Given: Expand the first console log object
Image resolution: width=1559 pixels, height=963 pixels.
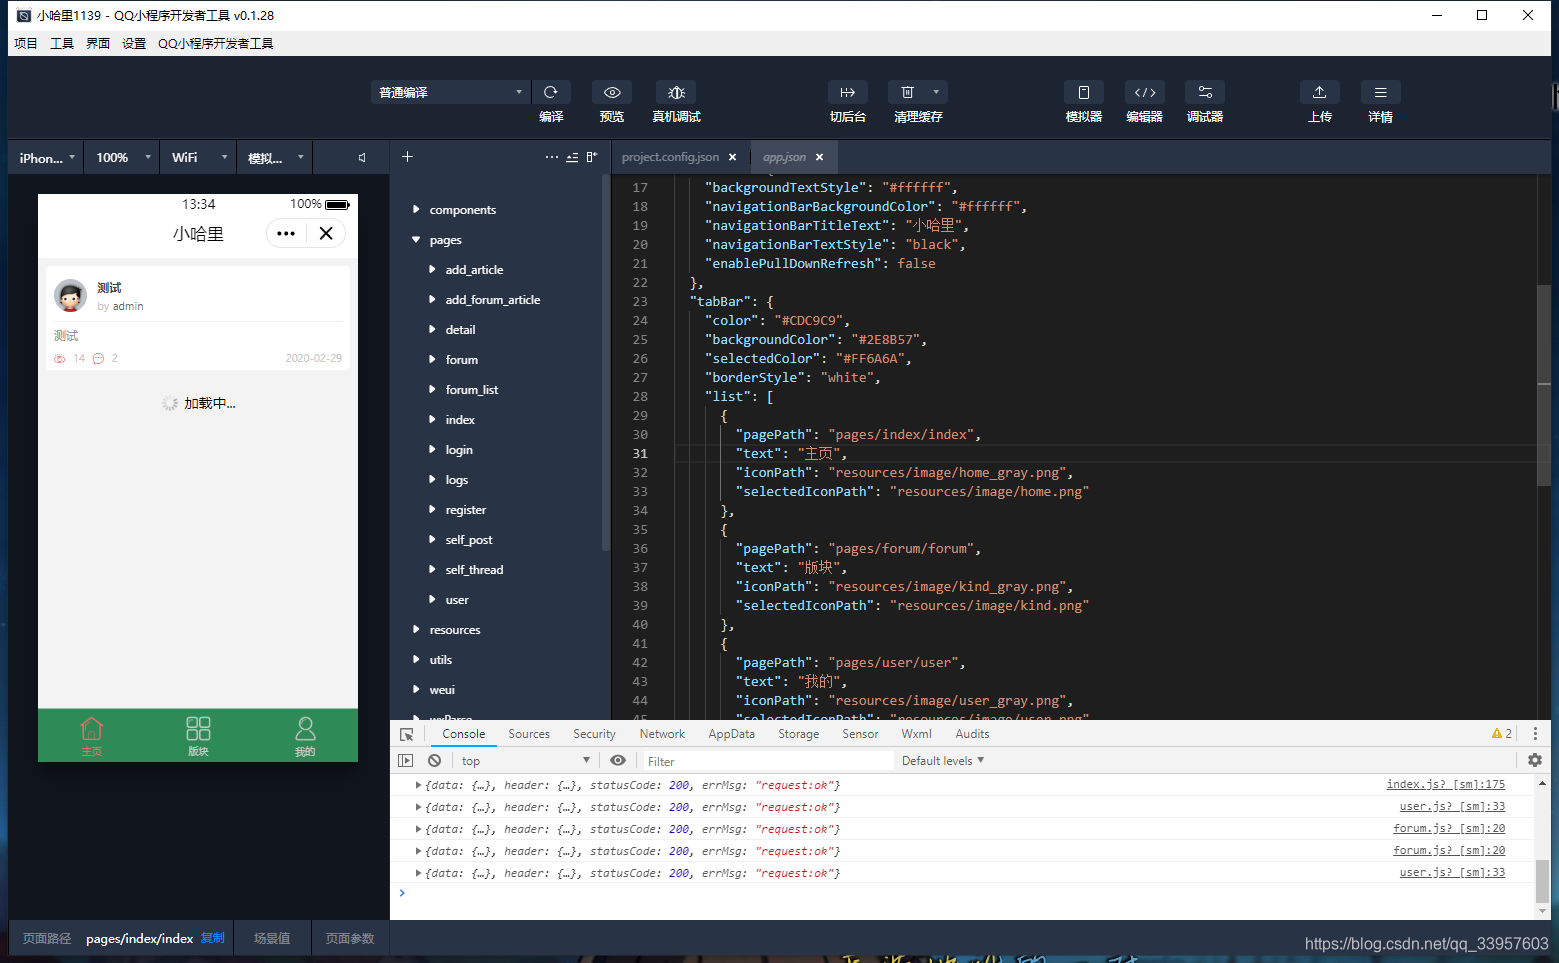Looking at the screenshot, I should click(x=418, y=785).
